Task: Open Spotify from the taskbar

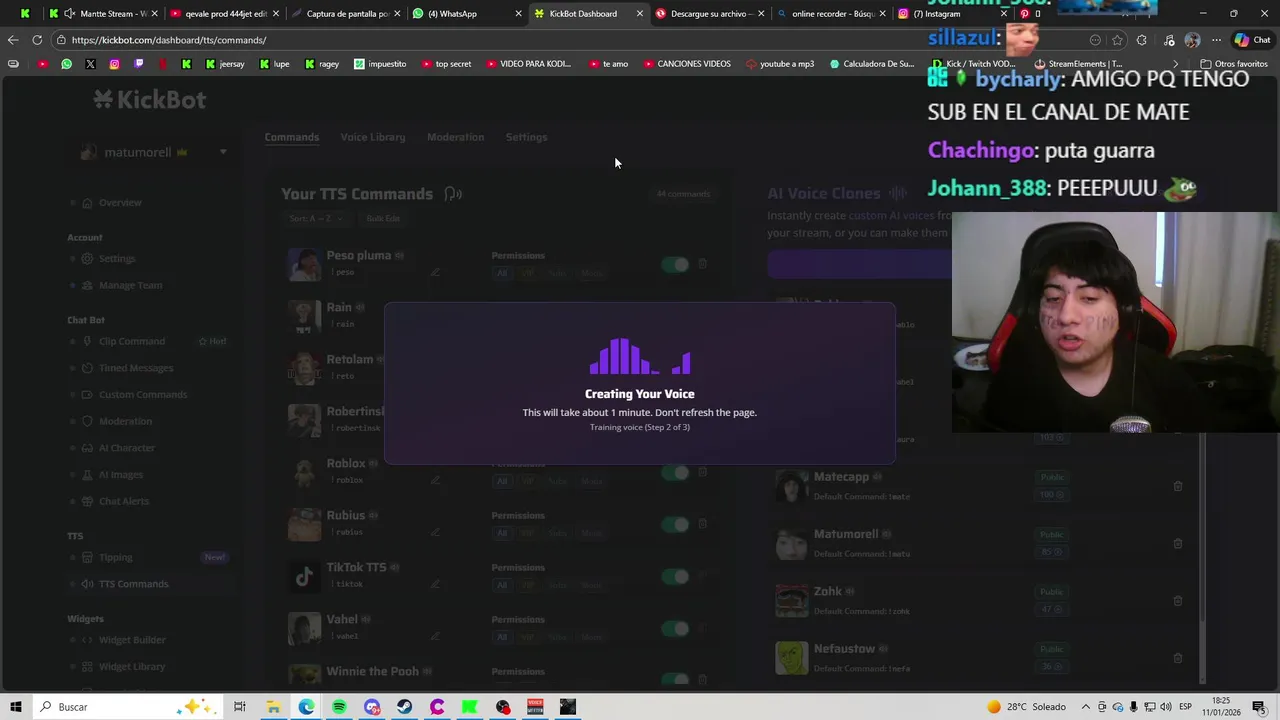Action: pyautogui.click(x=339, y=707)
